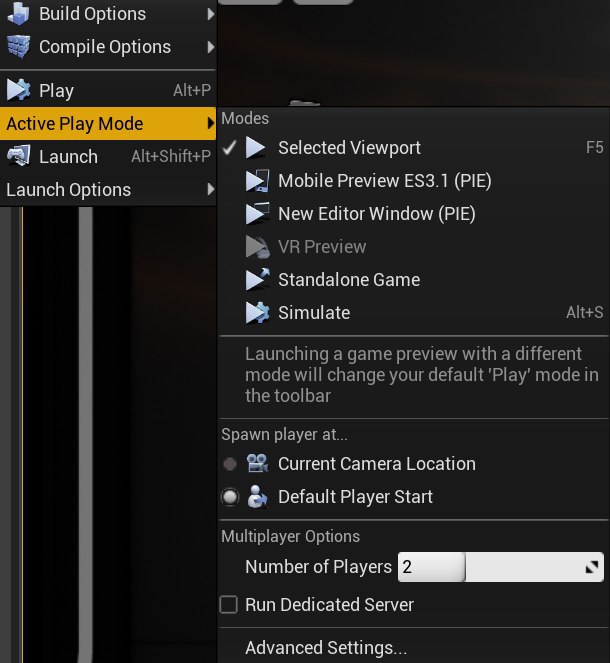Select Current Camera Location radio button

point(230,464)
